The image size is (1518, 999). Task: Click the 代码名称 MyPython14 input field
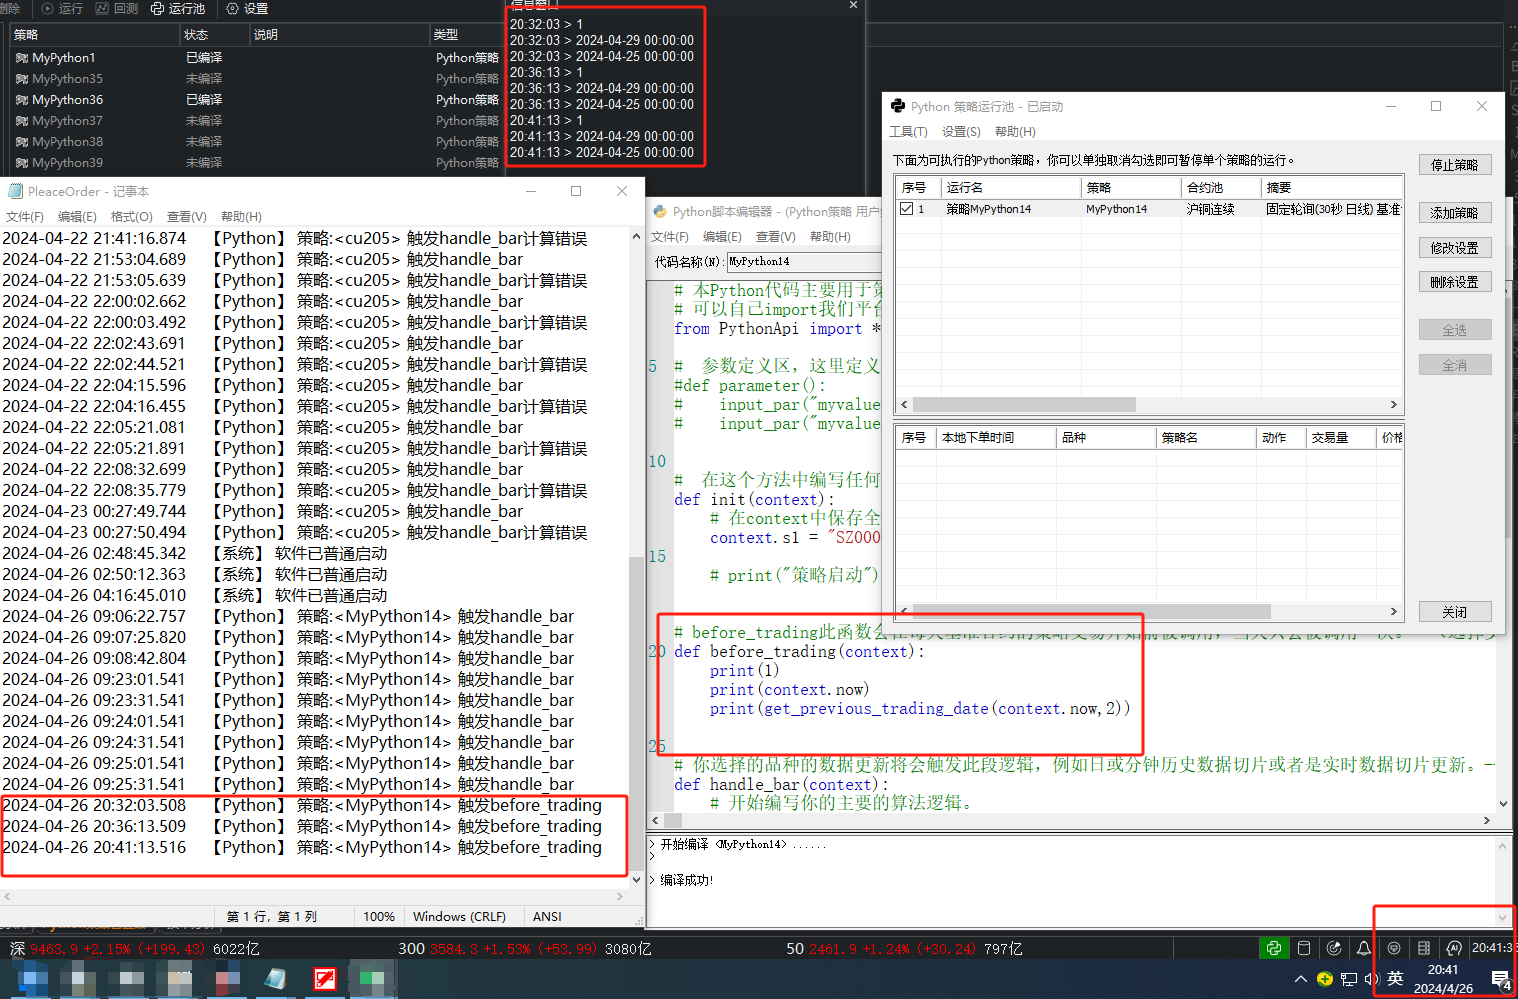coord(803,261)
